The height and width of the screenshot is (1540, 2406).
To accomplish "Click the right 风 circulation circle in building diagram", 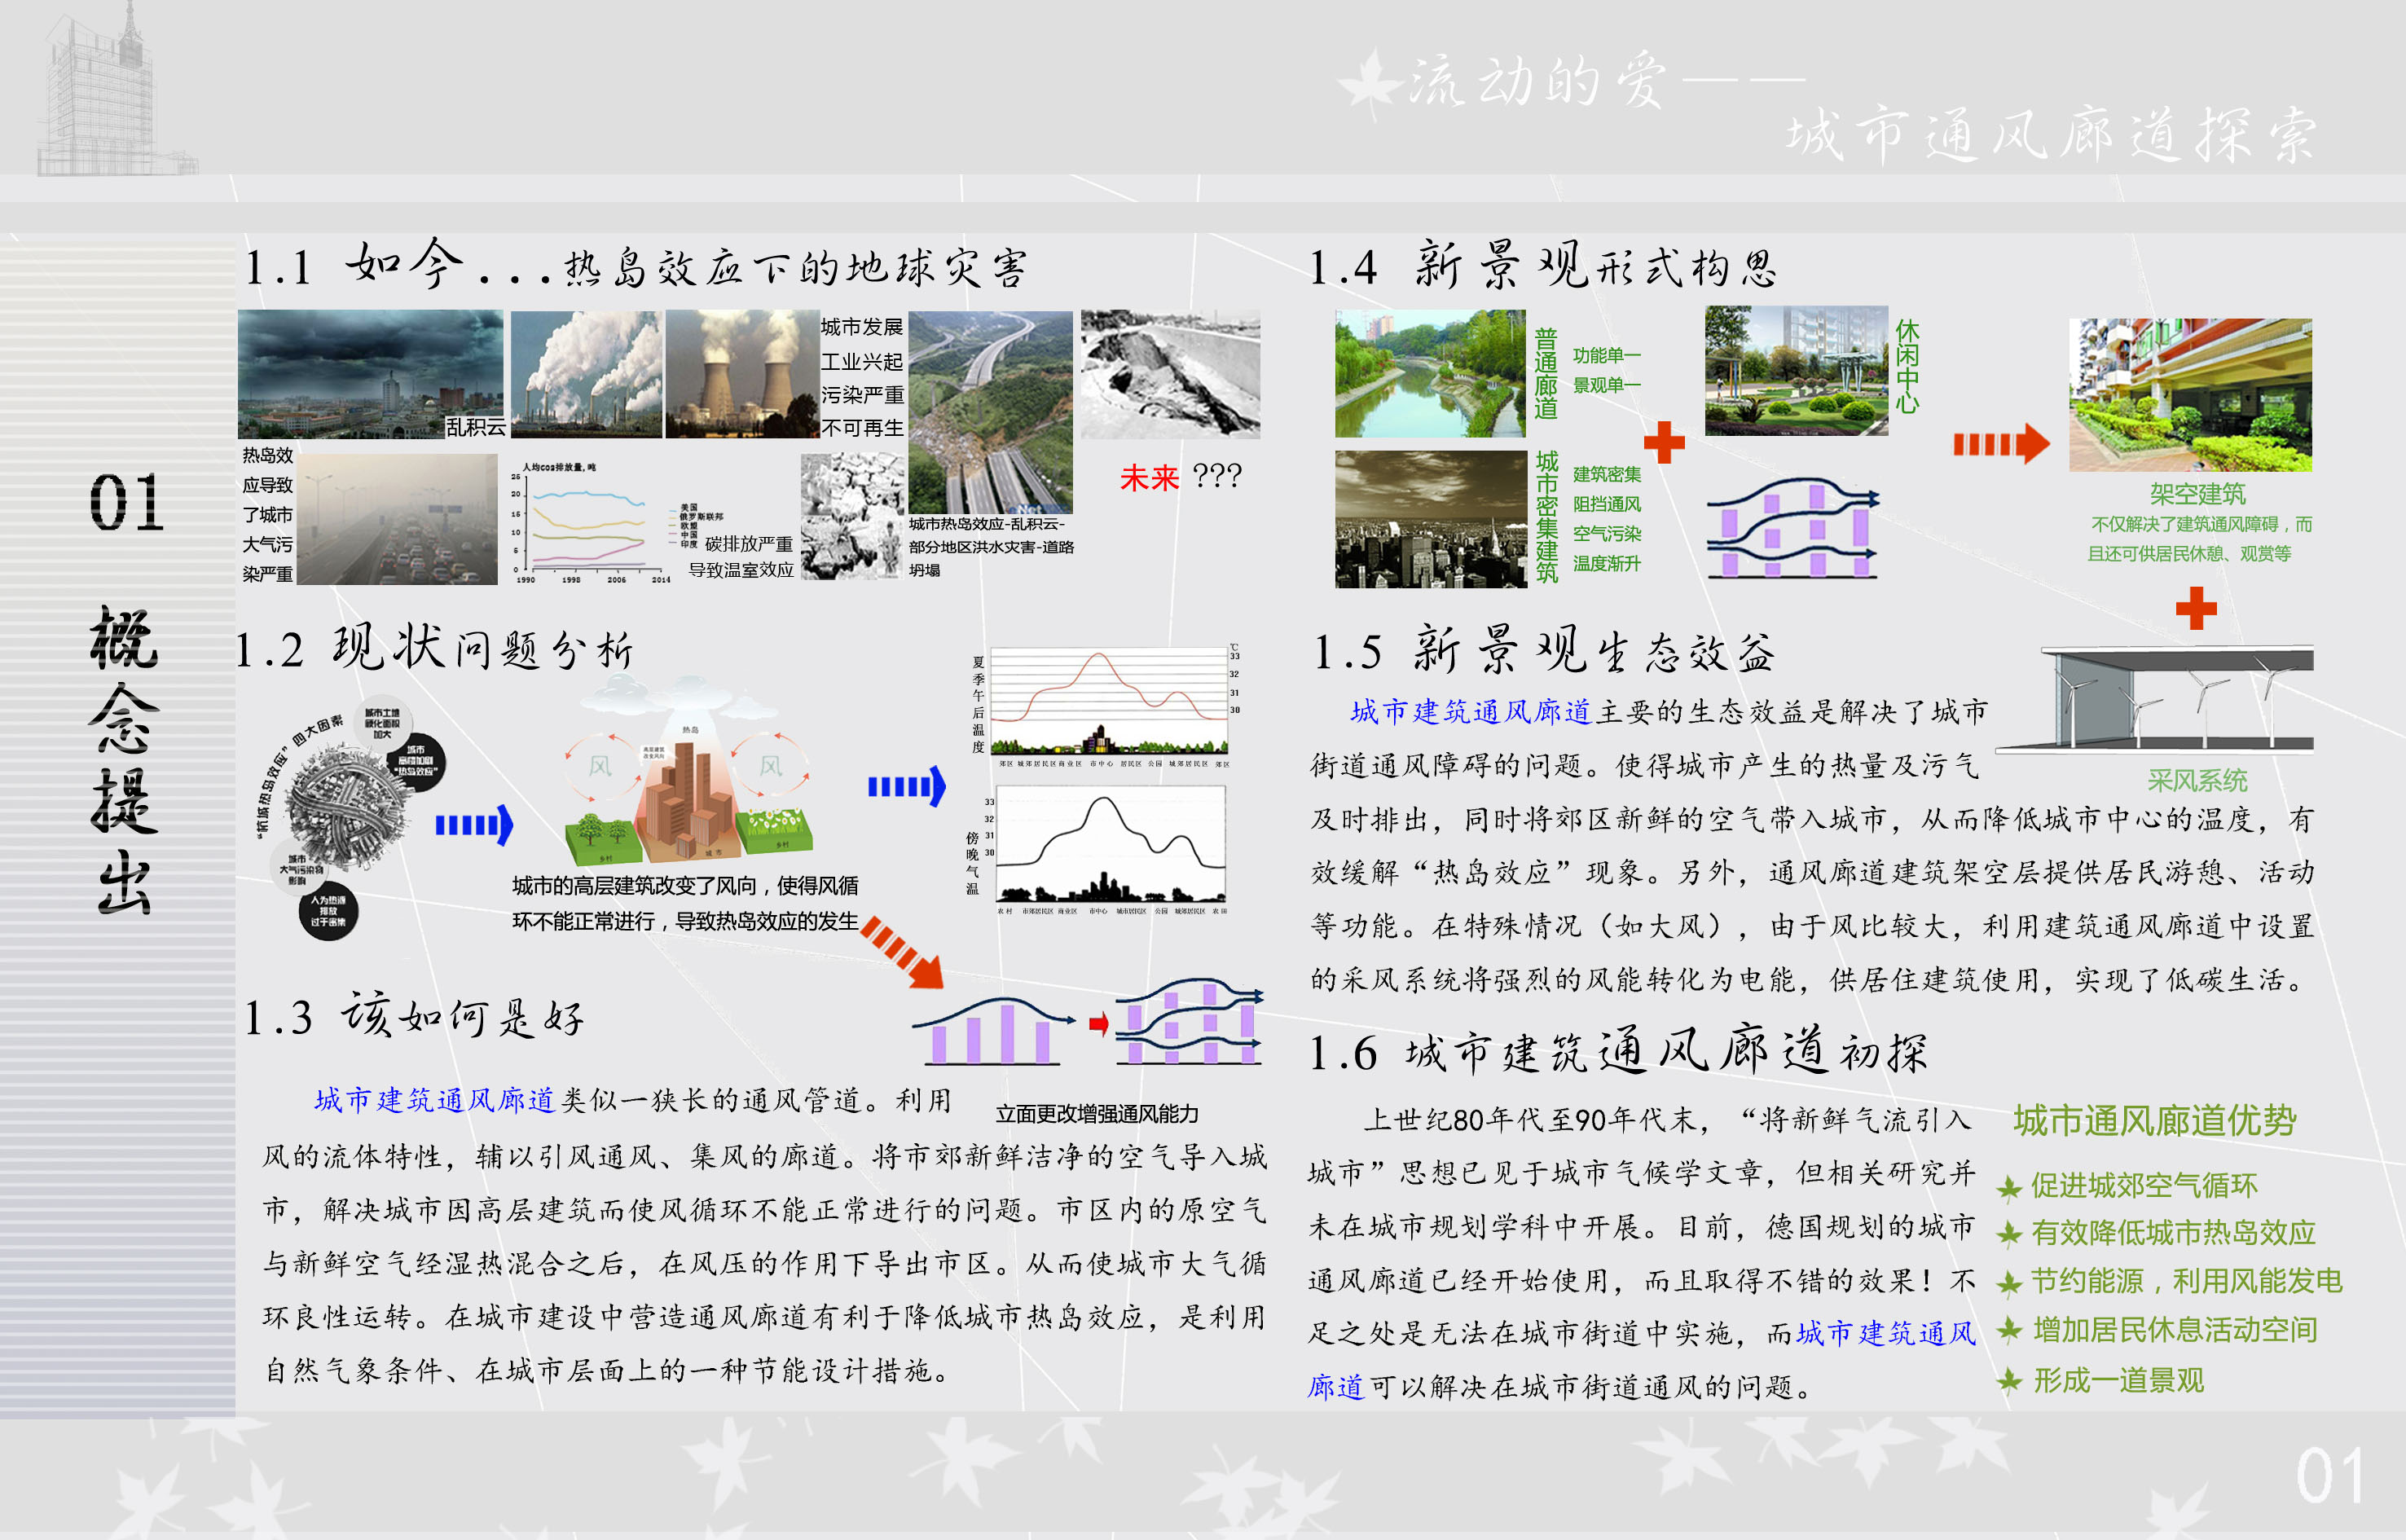I will (x=770, y=766).
